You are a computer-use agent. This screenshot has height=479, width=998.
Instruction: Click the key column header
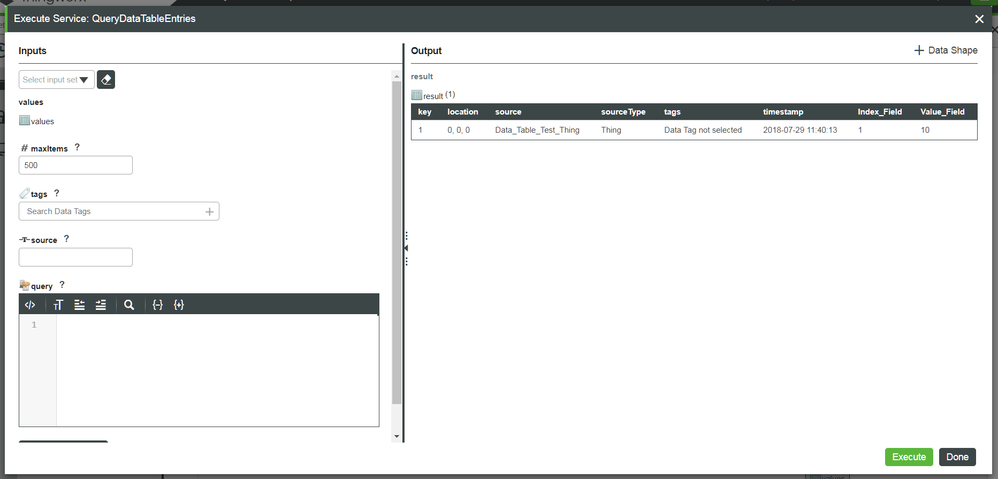(425, 112)
